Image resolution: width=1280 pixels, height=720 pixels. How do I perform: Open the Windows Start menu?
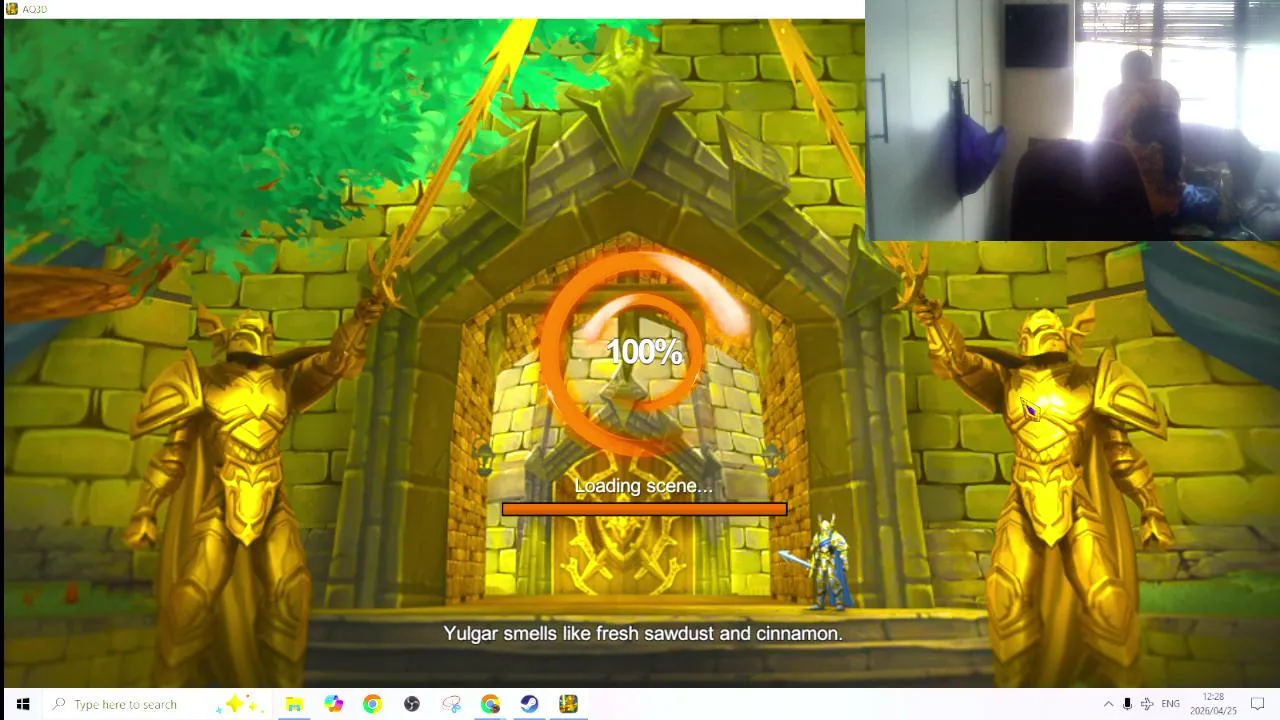click(x=22, y=704)
